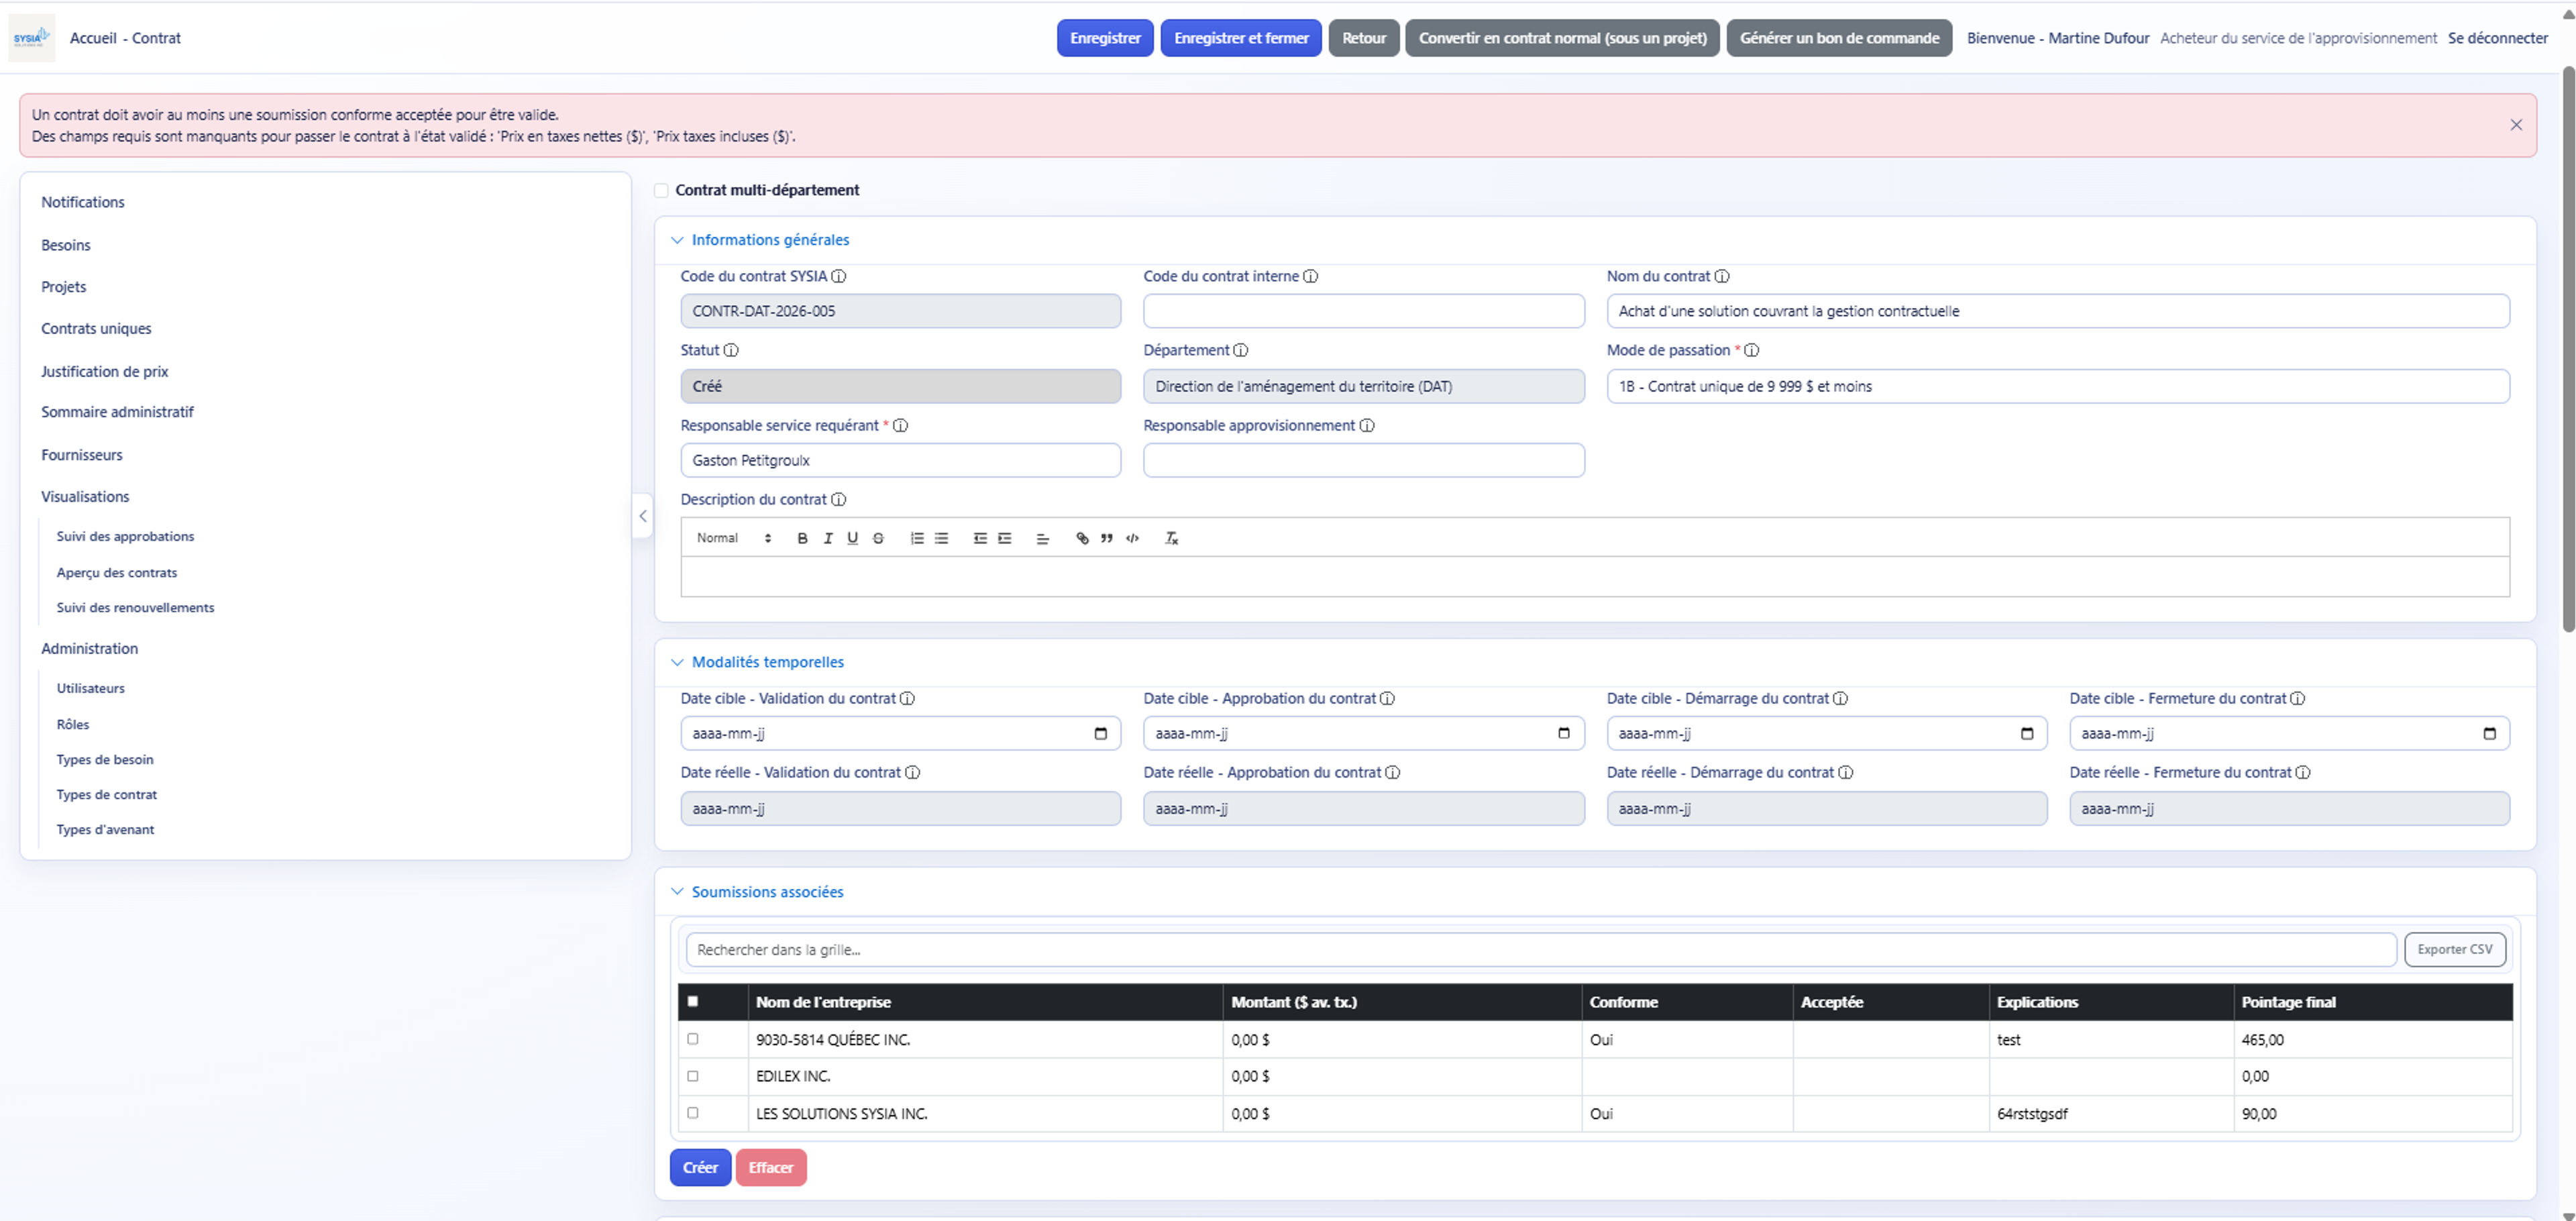Show info for Responsable approvisionnement

(1367, 425)
